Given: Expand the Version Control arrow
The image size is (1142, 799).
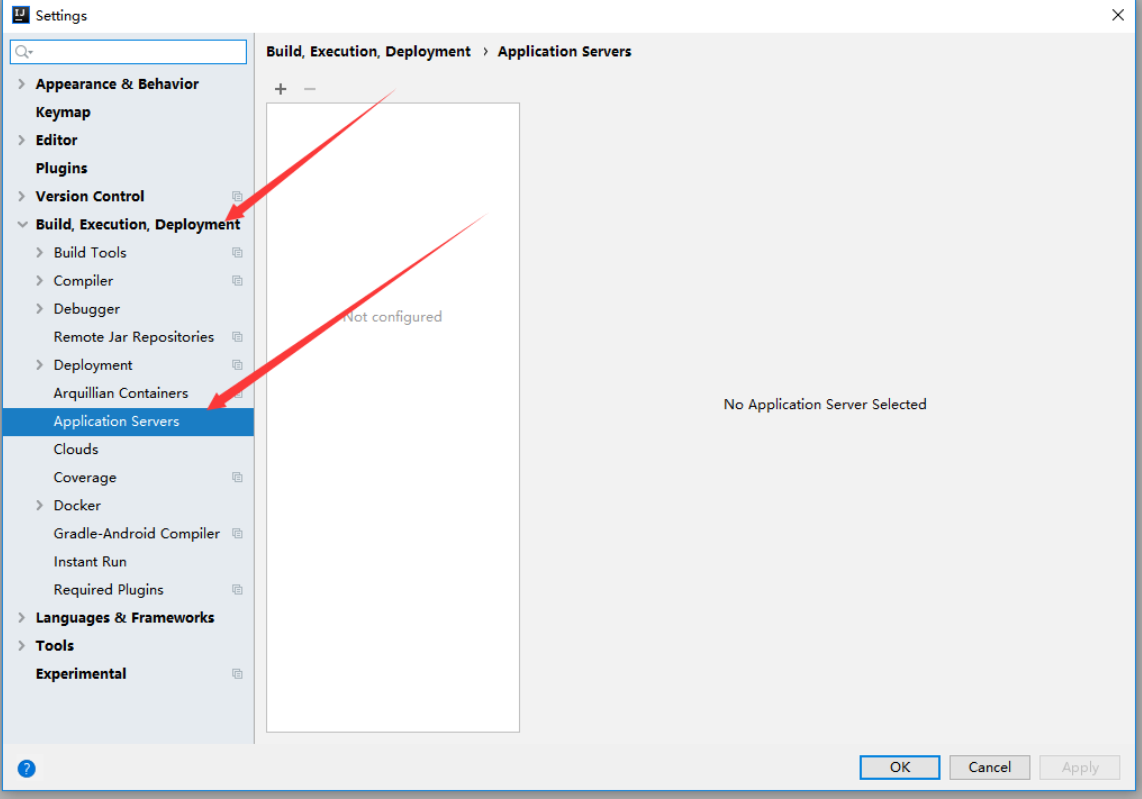Looking at the screenshot, I should 21,196.
